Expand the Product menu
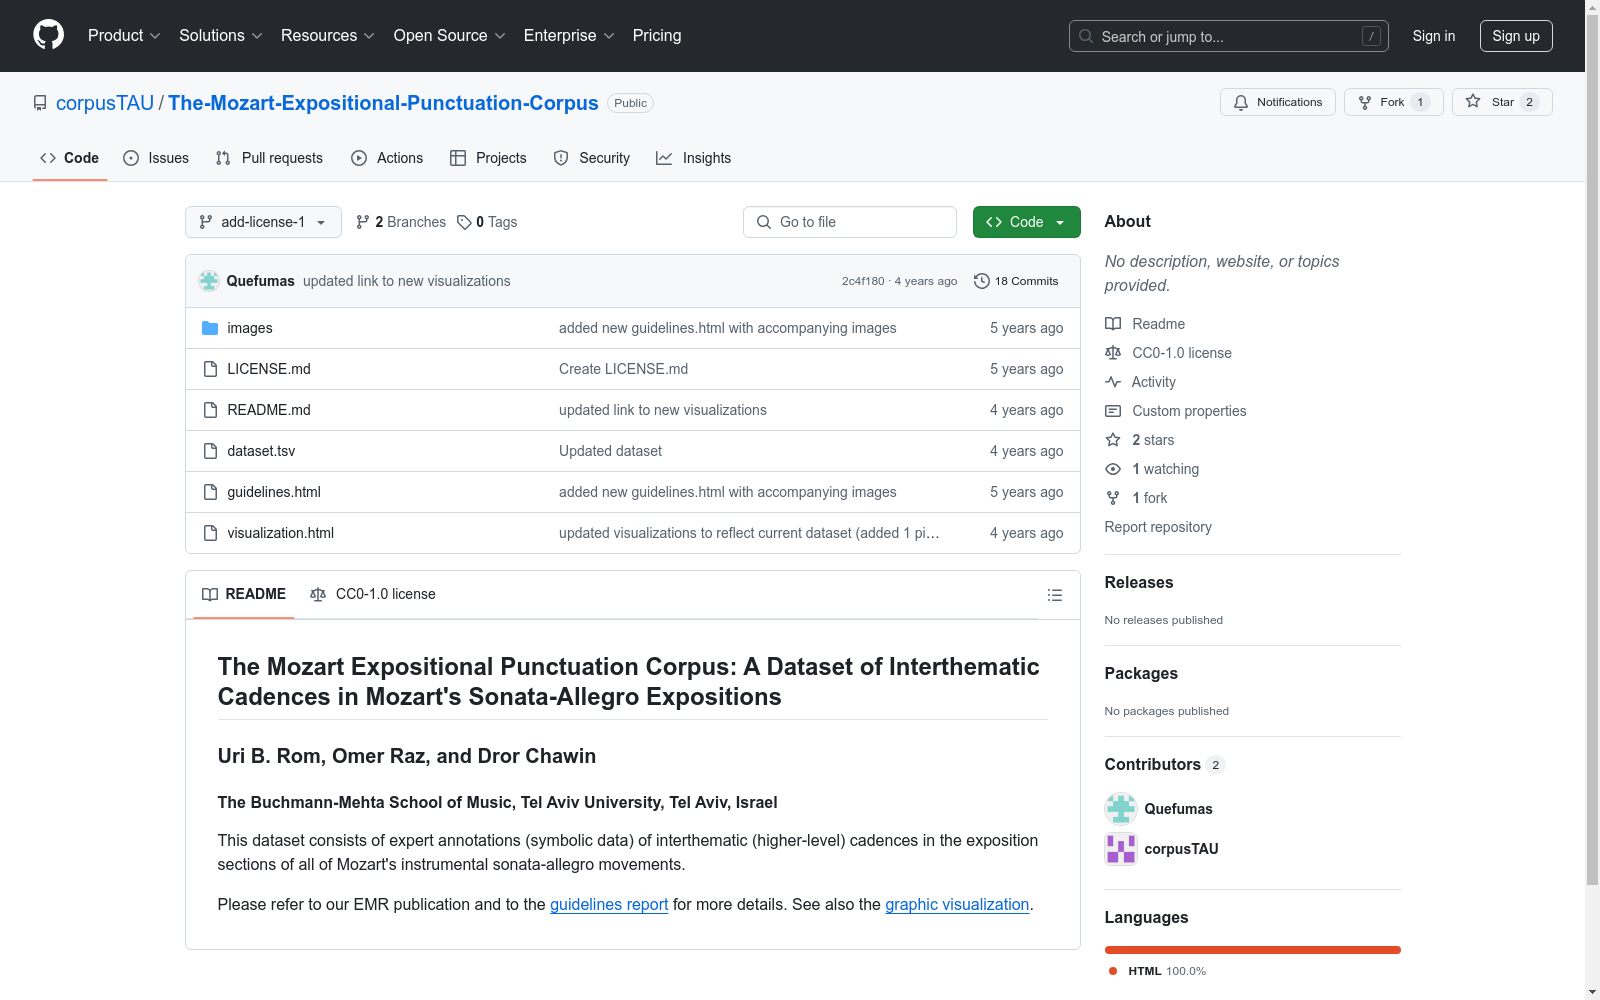 [124, 36]
